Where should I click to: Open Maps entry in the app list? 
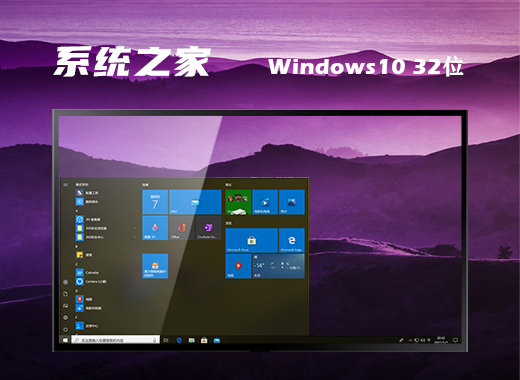(x=84, y=299)
